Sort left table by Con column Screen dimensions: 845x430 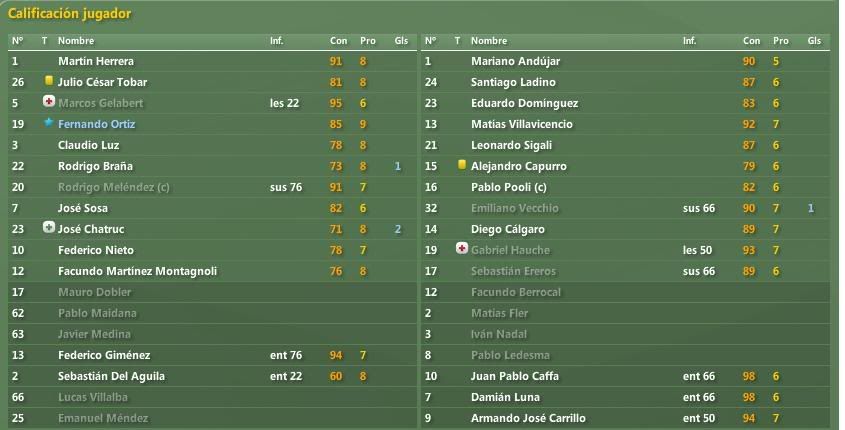(338, 40)
